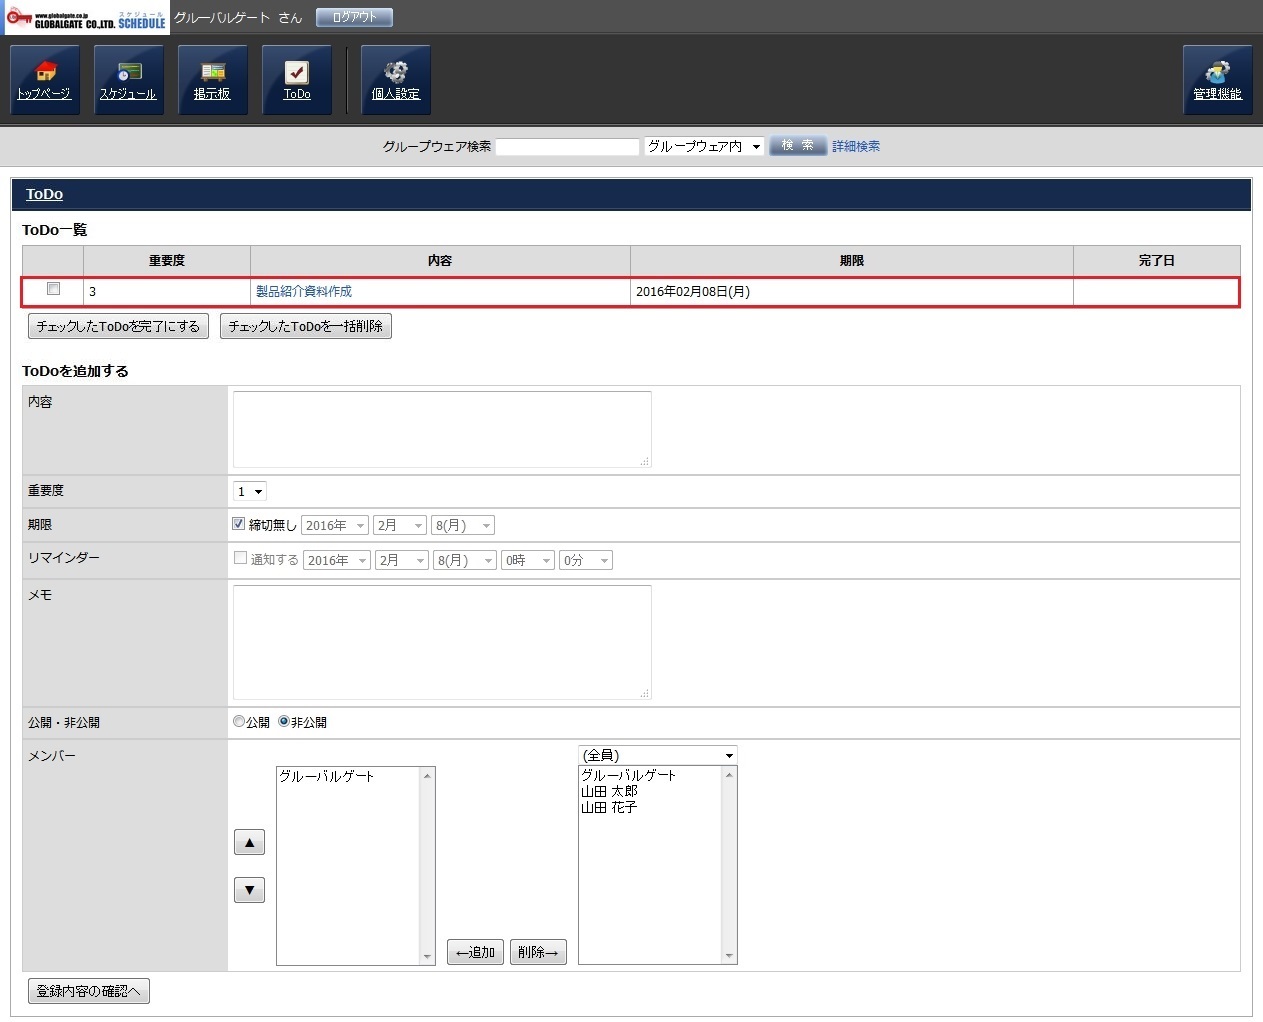Viewport: 1263px width, 1022px height.
Task: Check the 製品紹介資料作成 ToDo row checkbox
Action: click(54, 289)
